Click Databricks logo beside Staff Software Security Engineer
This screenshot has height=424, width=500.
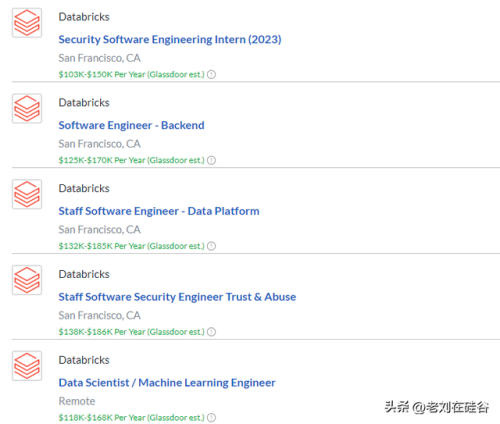point(27,280)
